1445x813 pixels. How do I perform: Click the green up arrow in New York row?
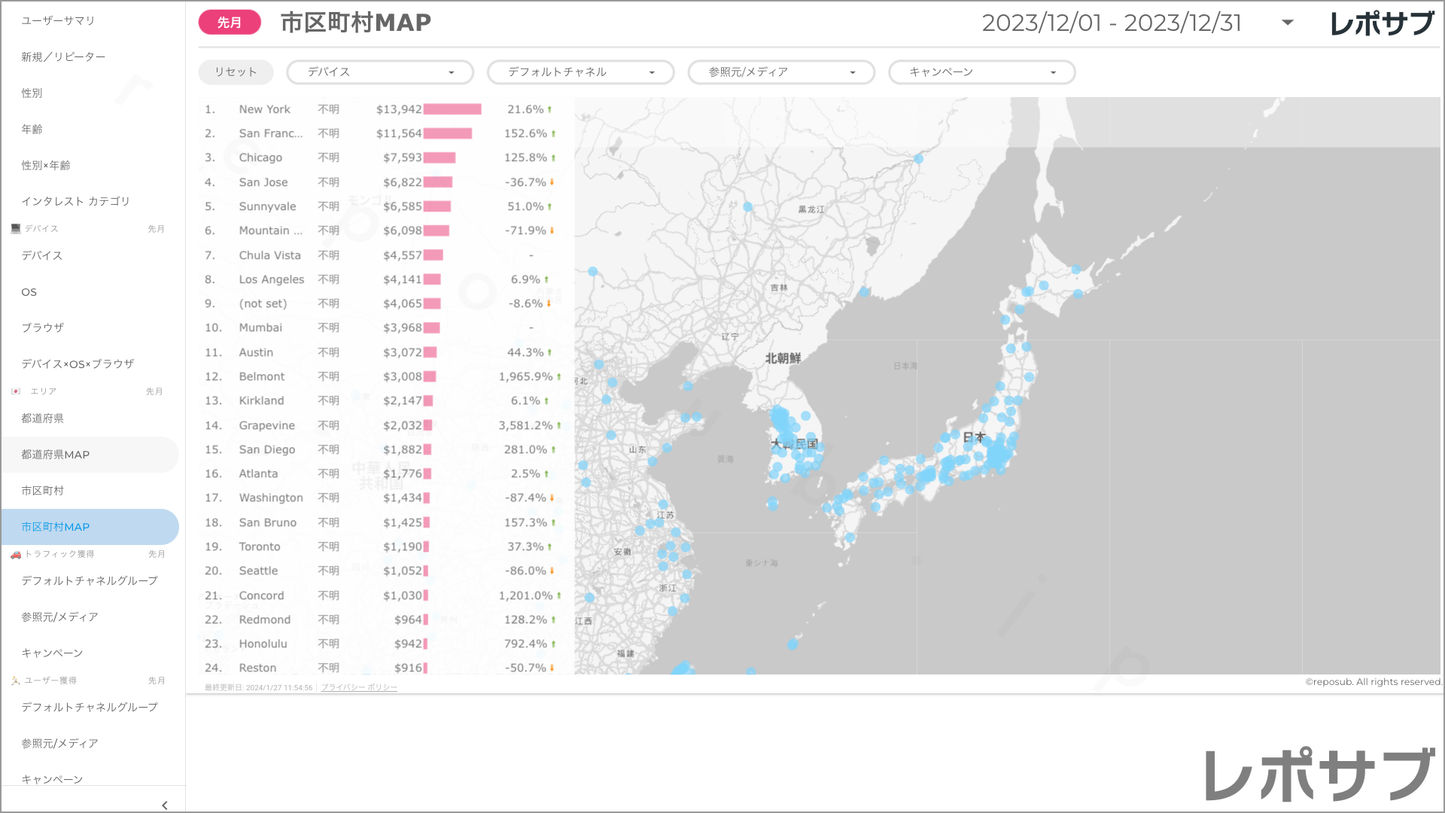pyautogui.click(x=550, y=110)
